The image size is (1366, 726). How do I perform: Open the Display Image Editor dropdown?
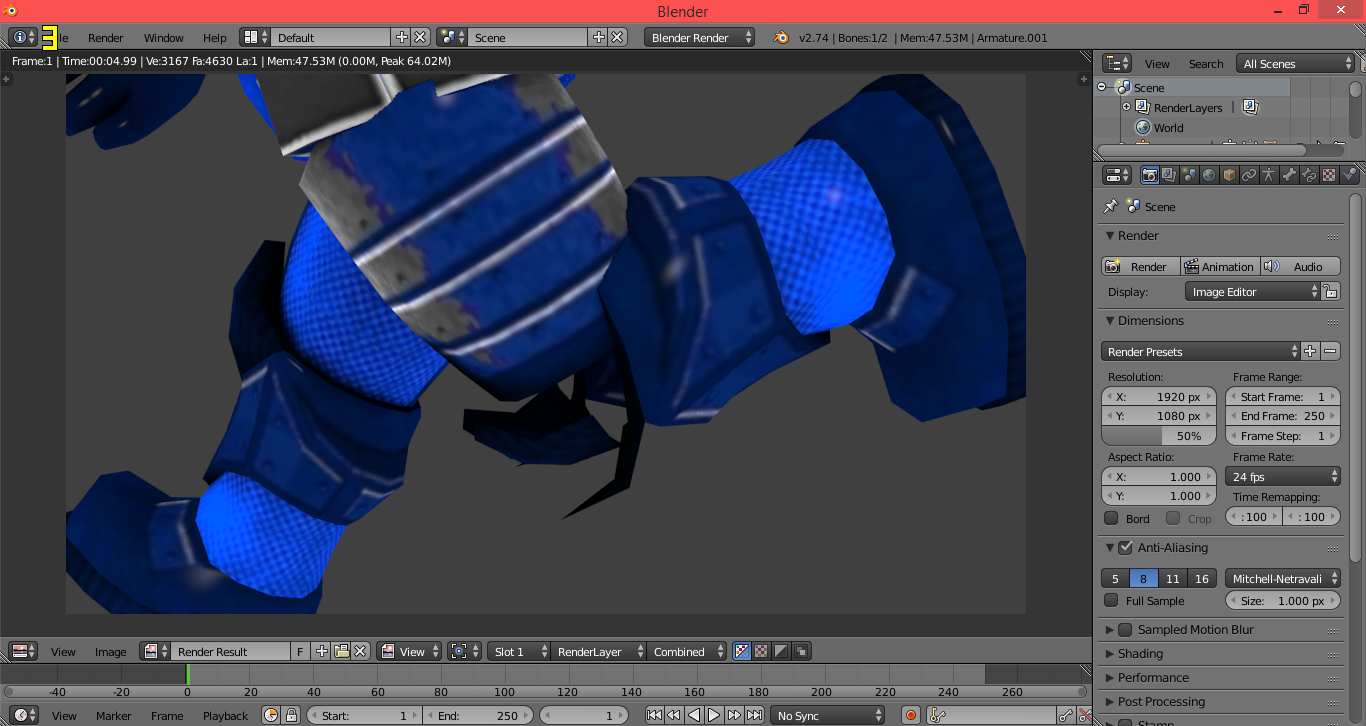[1253, 292]
